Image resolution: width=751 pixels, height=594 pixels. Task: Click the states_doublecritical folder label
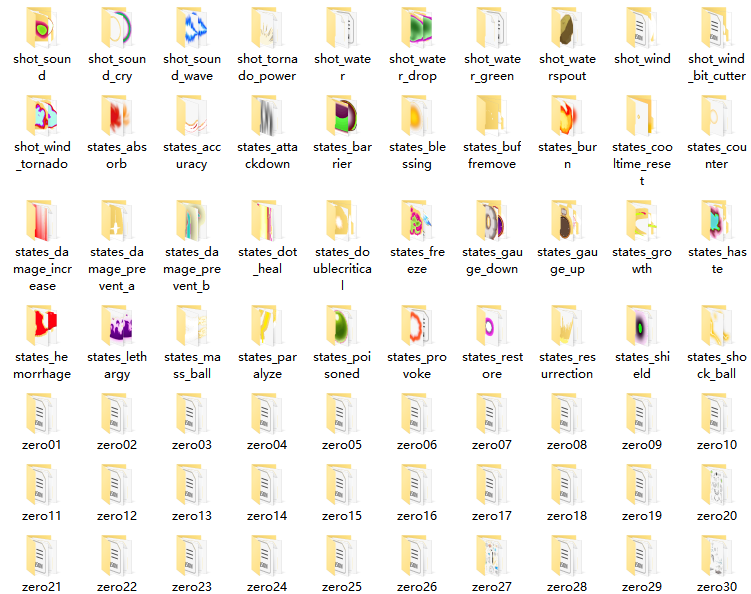(x=342, y=269)
